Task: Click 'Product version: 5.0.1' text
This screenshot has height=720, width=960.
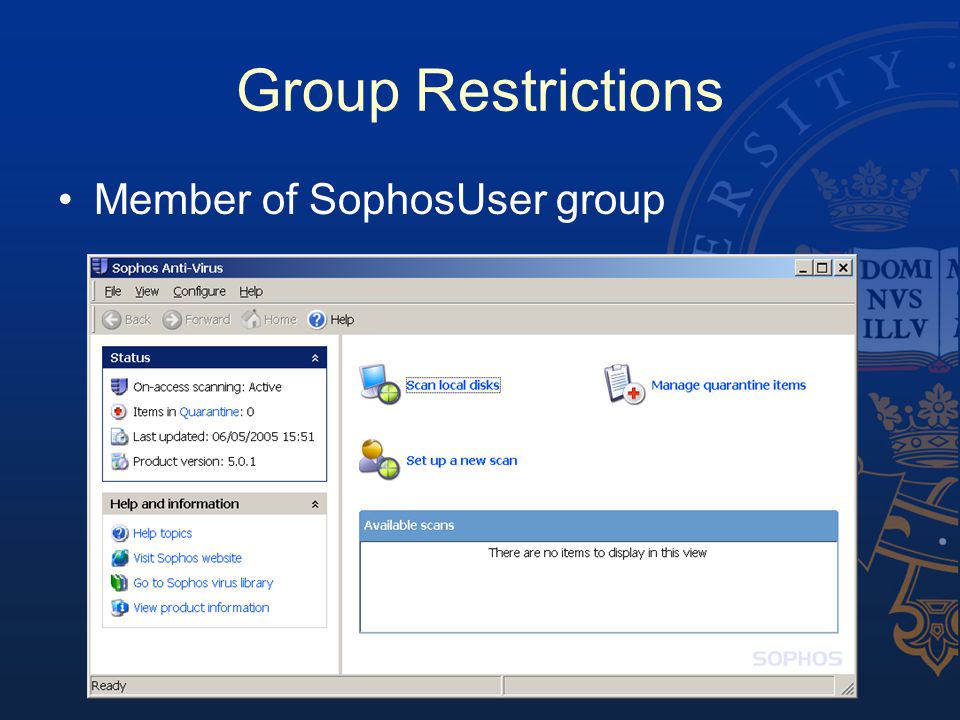Action: pos(194,461)
